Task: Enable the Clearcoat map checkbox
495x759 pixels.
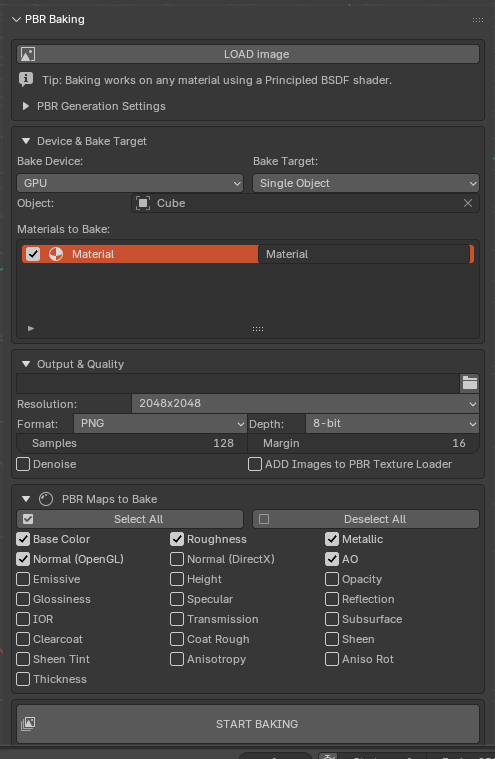Action: pos(23,639)
